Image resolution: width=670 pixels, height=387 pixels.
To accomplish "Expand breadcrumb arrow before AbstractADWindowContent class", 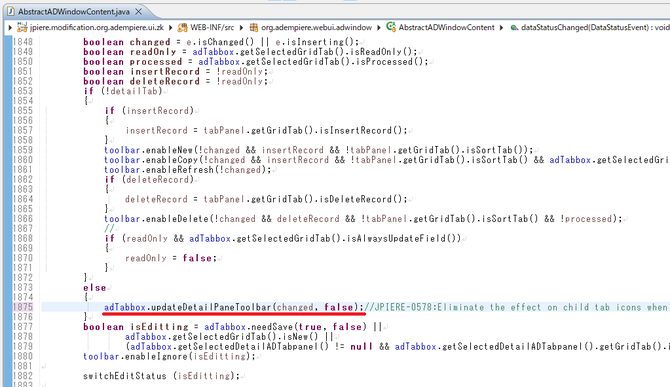I will (x=379, y=28).
